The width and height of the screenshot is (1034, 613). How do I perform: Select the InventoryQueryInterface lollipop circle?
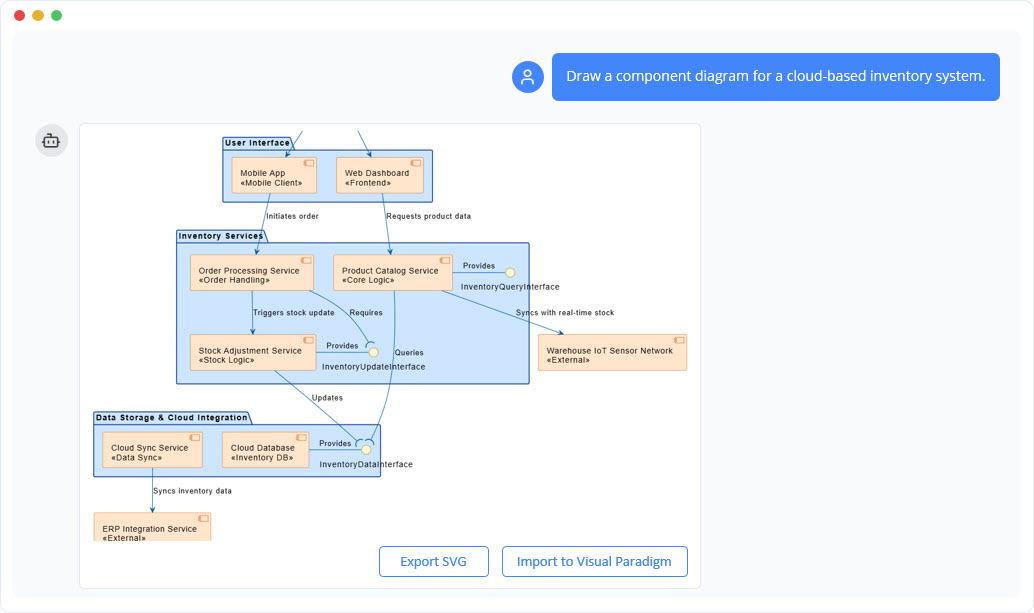(510, 271)
